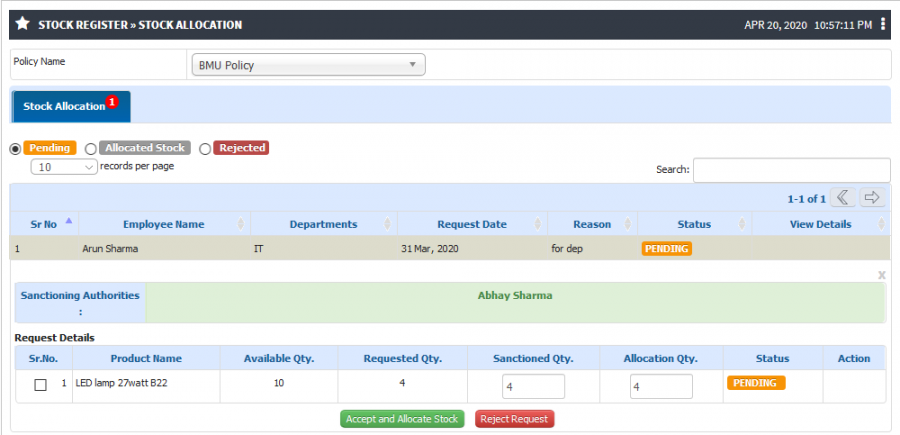Image resolution: width=900 pixels, height=435 pixels.
Task: Sort by Reason column
Action: click(x=592, y=224)
